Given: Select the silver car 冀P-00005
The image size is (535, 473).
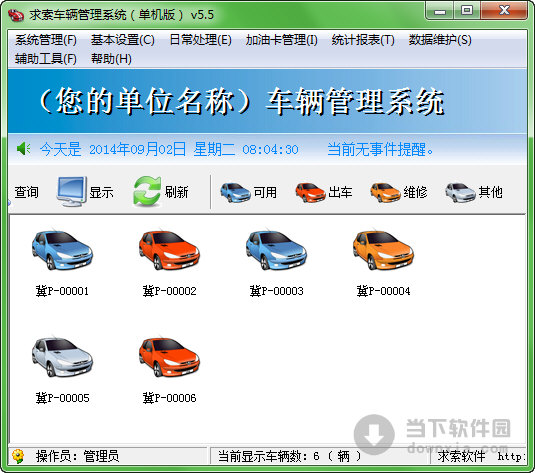Looking at the screenshot, I should [x=62, y=357].
